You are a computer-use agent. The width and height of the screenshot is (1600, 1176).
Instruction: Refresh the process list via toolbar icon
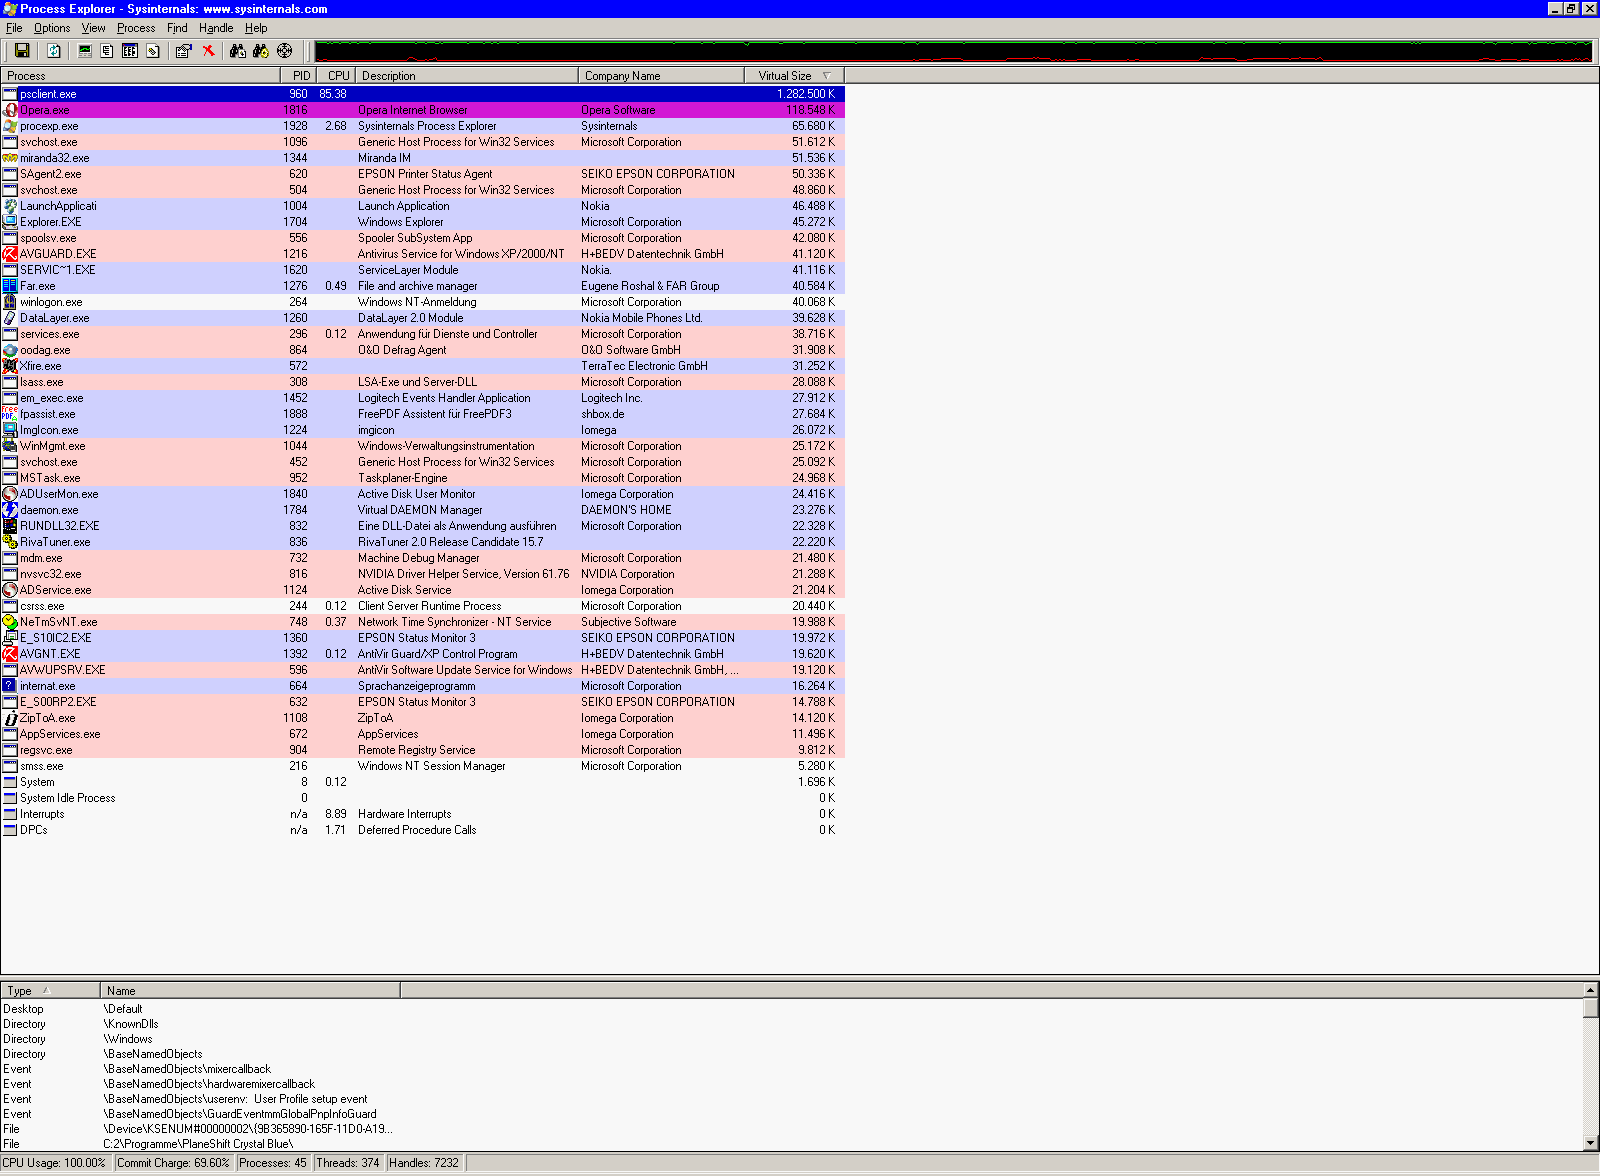coord(54,51)
